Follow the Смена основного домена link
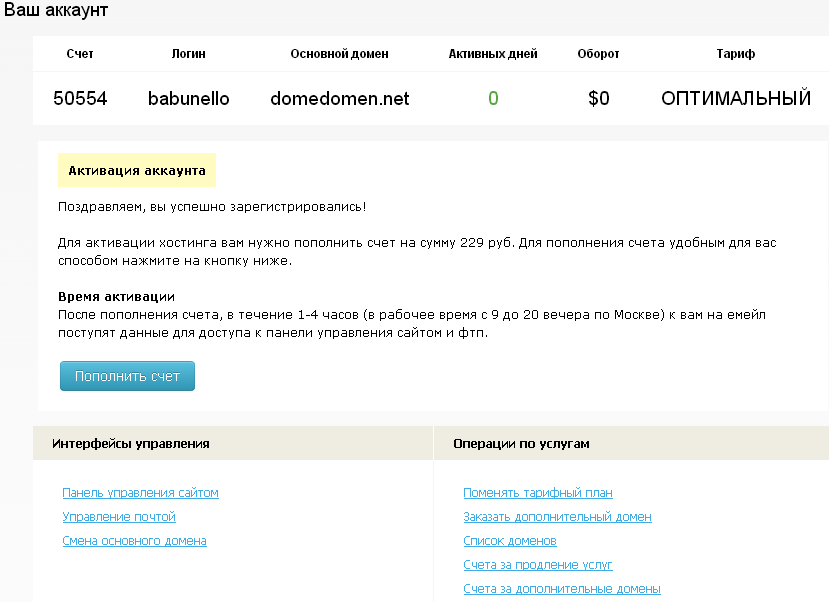The image size is (829, 602). (x=134, y=541)
